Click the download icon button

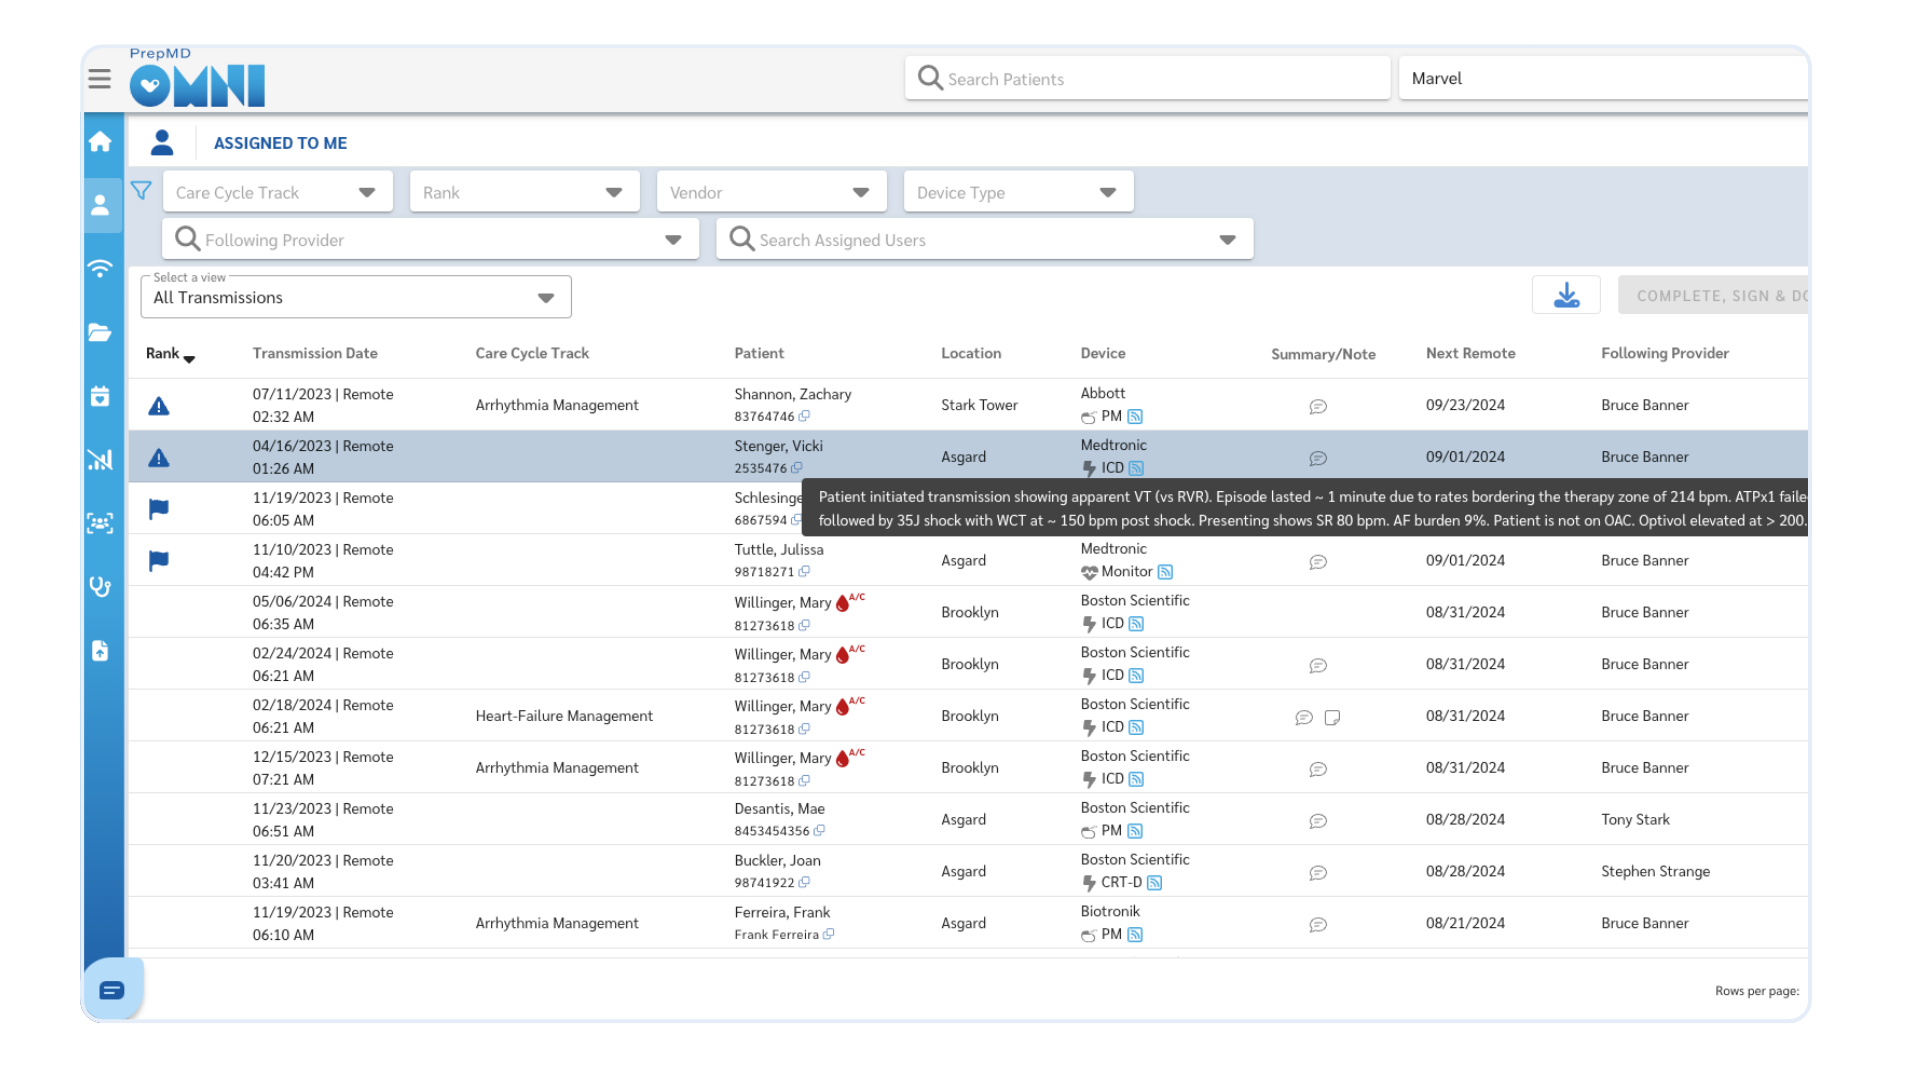1566,295
